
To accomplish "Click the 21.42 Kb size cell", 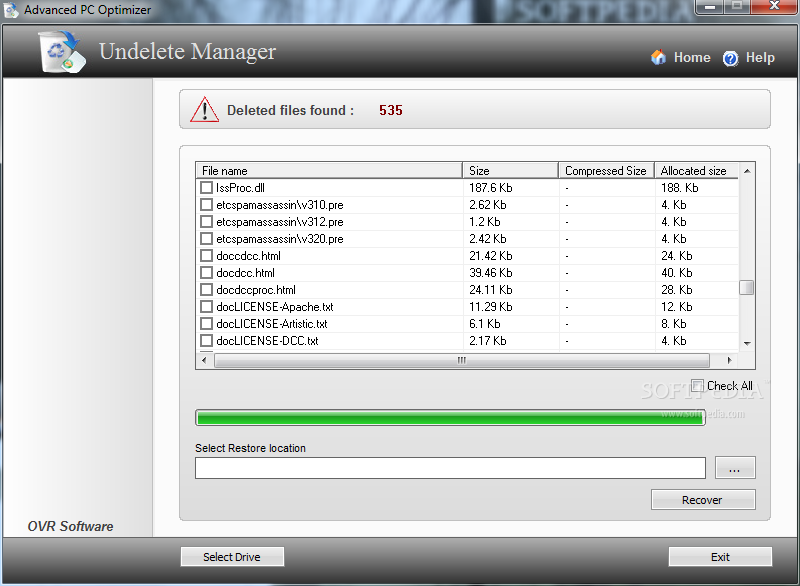I will (x=490, y=256).
